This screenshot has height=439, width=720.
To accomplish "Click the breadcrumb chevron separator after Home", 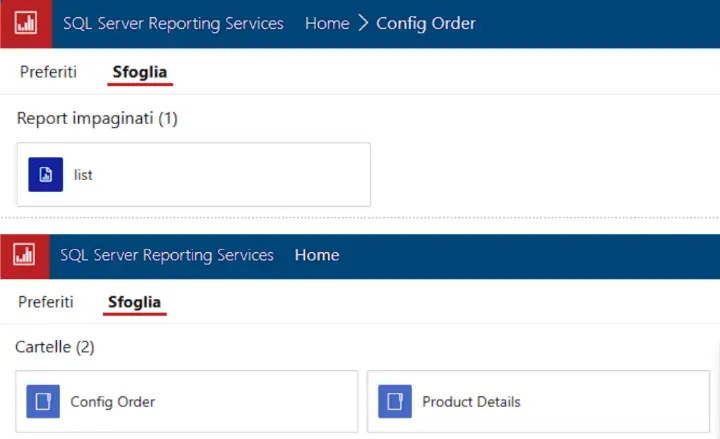I will coord(363,23).
